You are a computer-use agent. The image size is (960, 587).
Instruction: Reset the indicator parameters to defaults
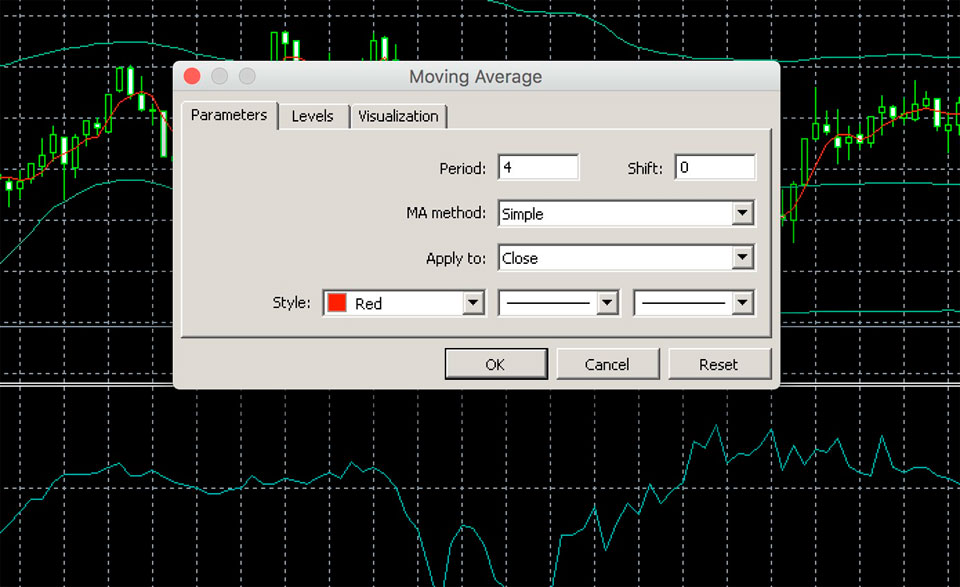(718, 364)
